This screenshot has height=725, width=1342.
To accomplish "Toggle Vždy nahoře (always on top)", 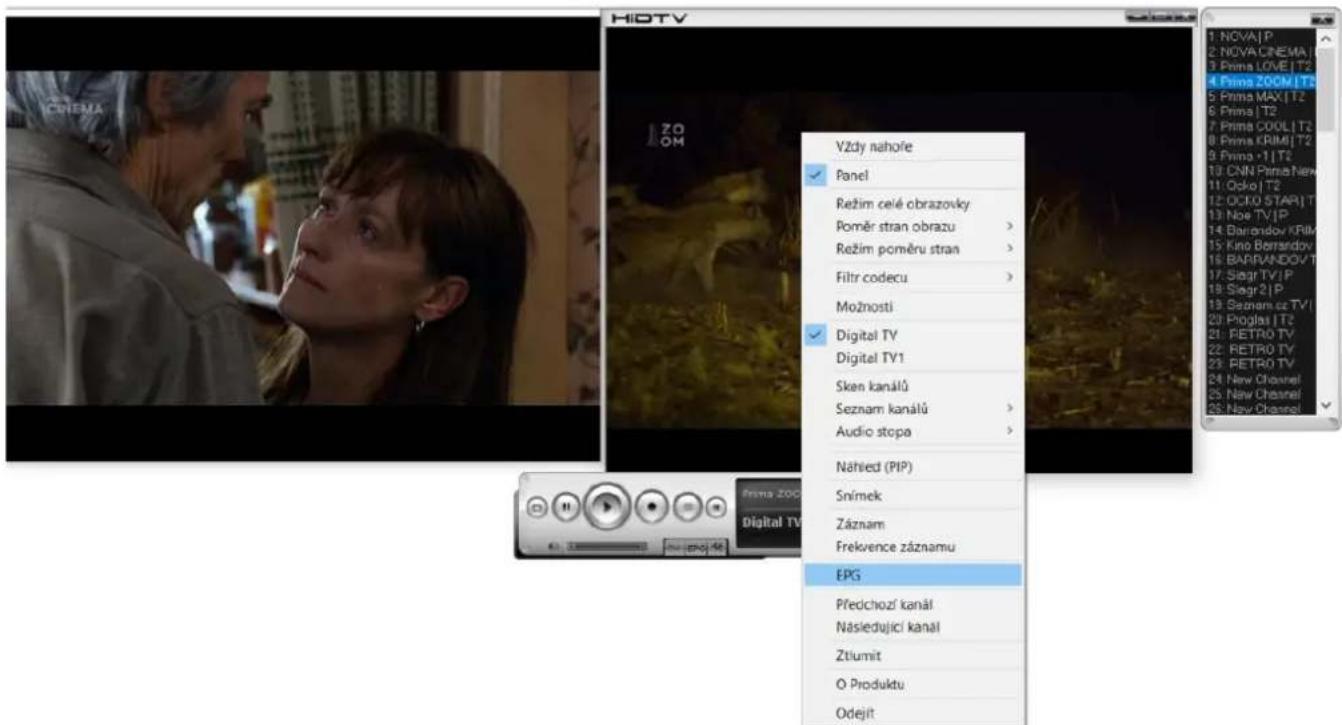I will (x=913, y=147).
